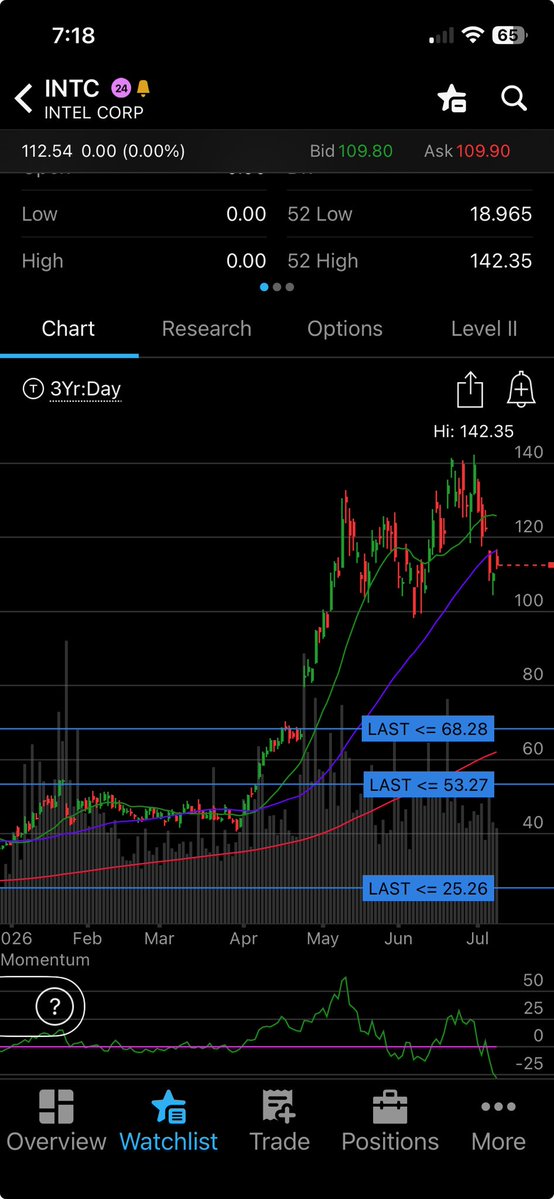Tap the Ask 109.90 price
554x1199 pixels.
[x=467, y=151]
